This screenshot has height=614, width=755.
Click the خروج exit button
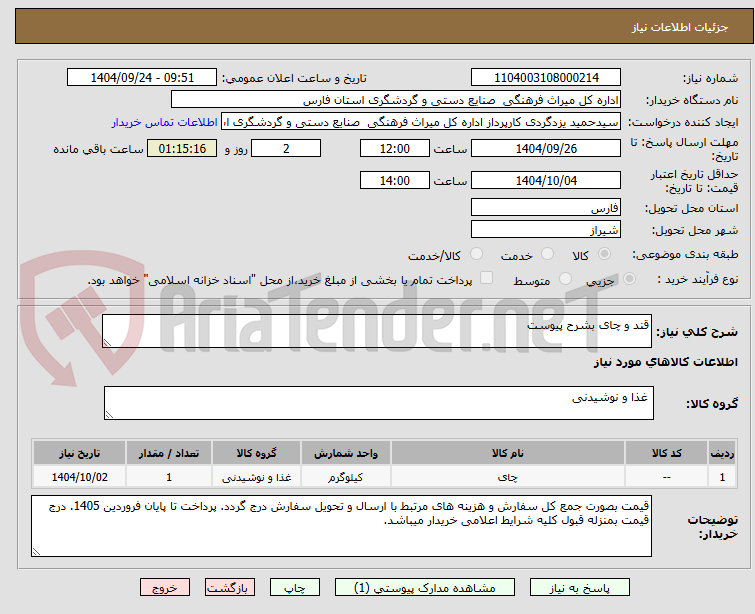(x=165, y=588)
